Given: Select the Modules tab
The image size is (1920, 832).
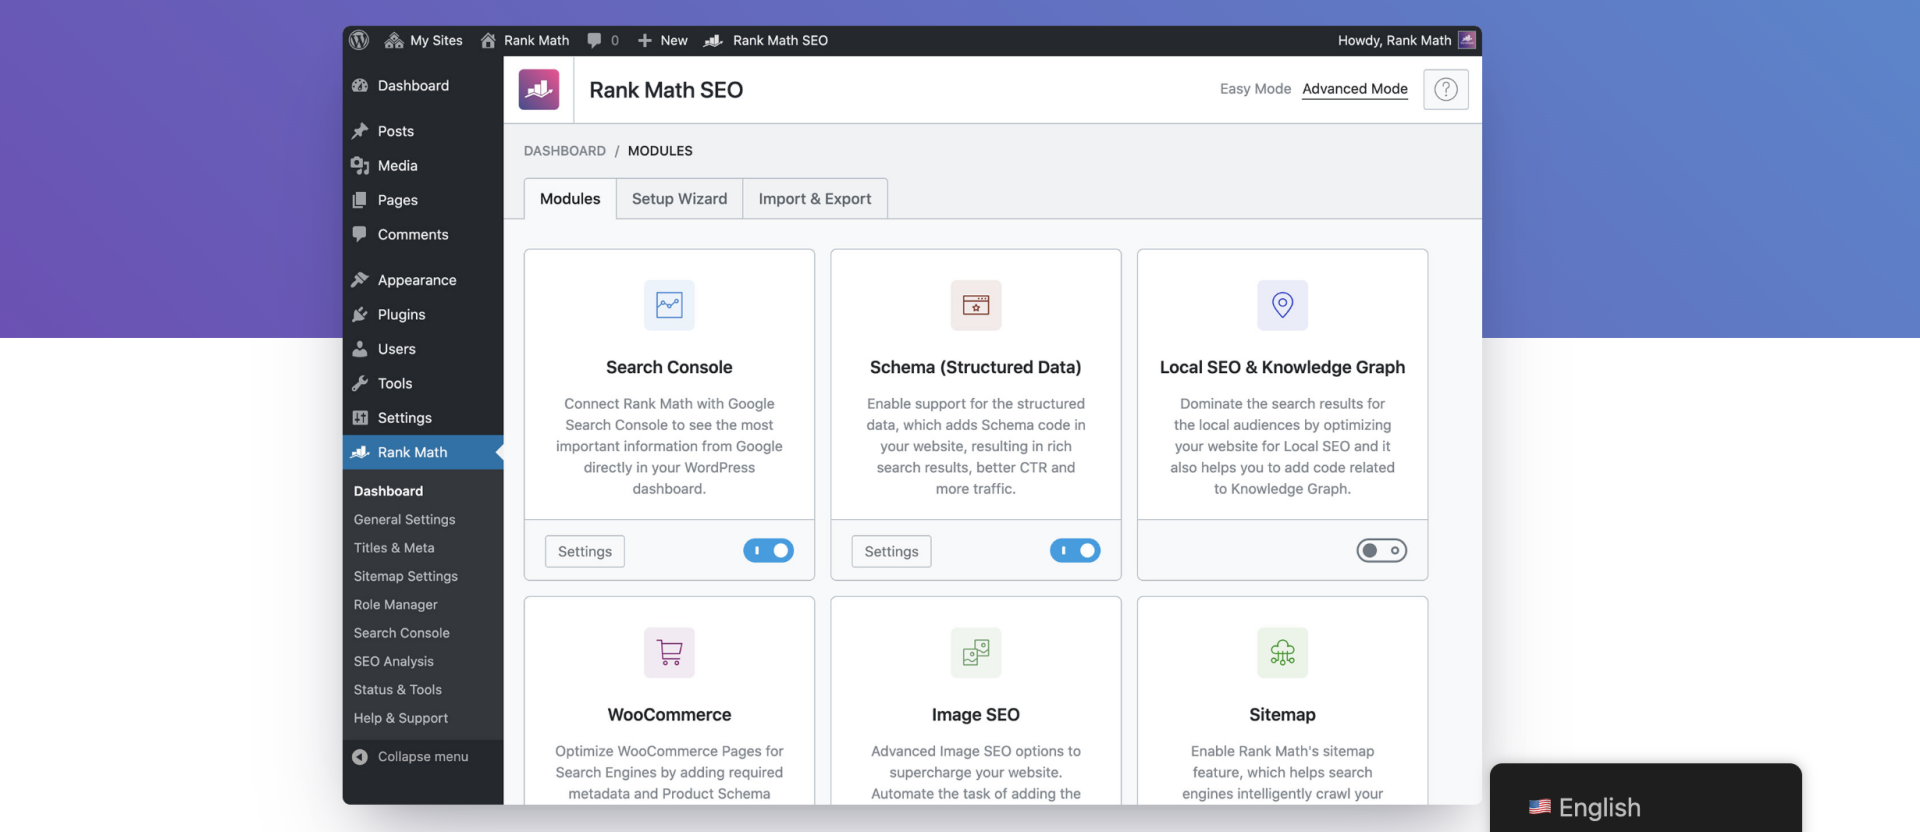Looking at the screenshot, I should point(570,199).
